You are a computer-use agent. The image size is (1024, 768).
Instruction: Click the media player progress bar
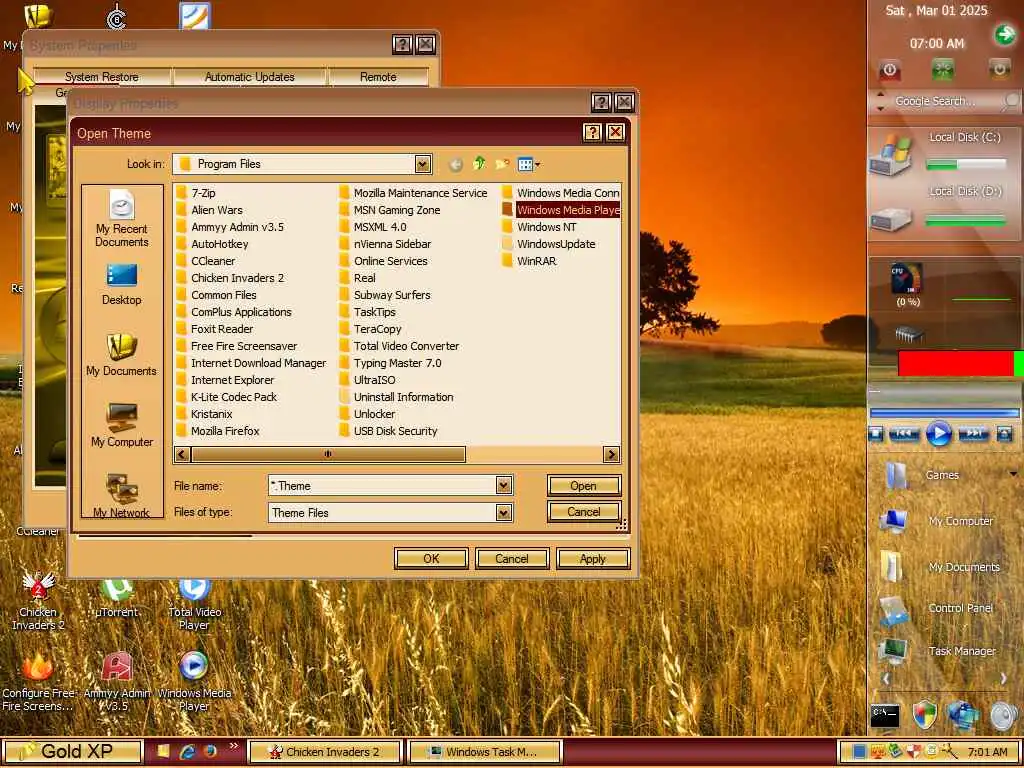tap(944, 413)
